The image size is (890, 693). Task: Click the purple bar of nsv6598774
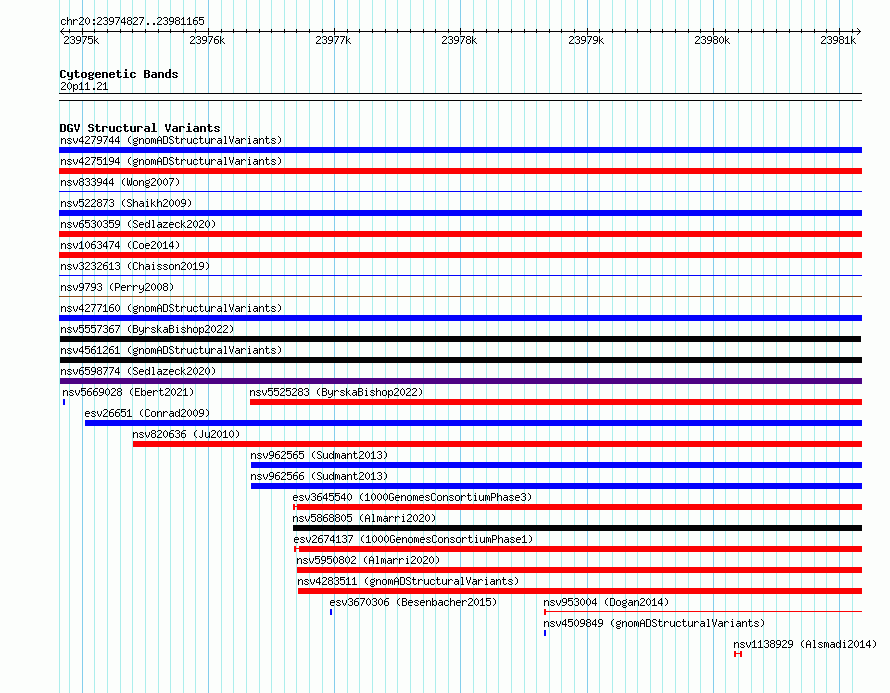point(460,381)
